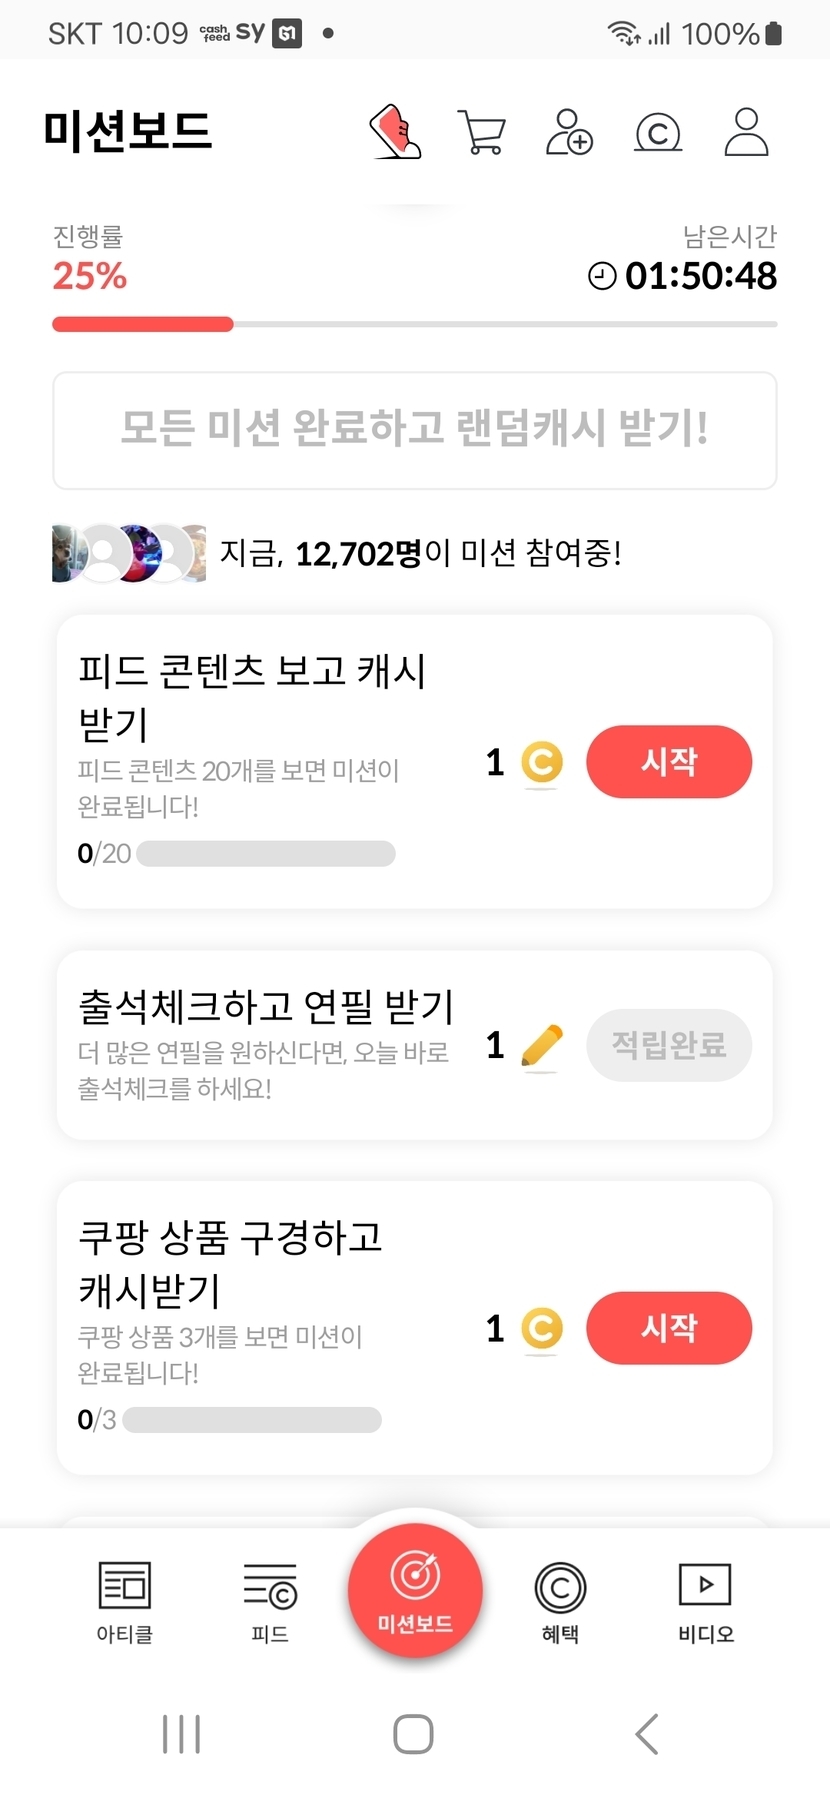Screen dimensions: 830x1798
Task: Open the 혜택 tab
Action: pyautogui.click(x=560, y=1602)
